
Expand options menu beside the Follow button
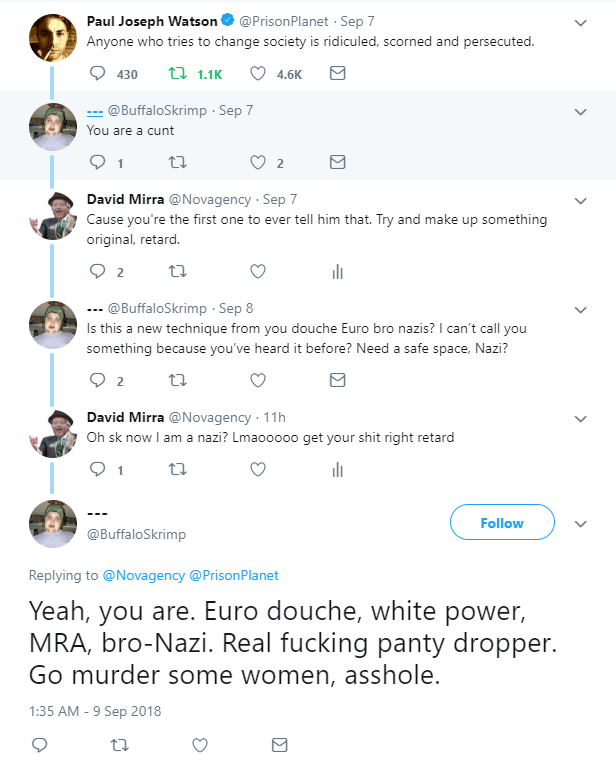tap(581, 523)
